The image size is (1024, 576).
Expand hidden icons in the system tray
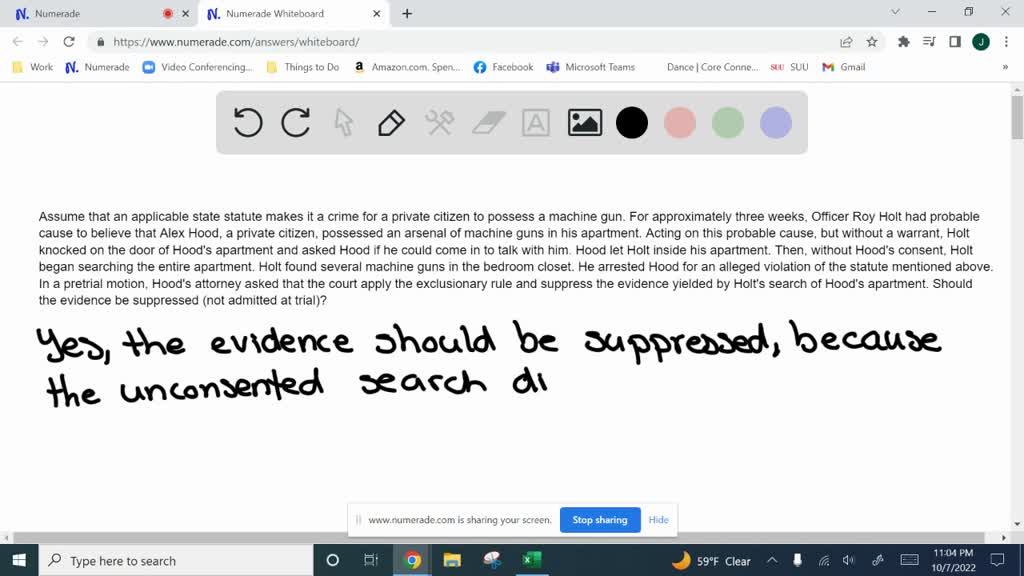pos(773,561)
